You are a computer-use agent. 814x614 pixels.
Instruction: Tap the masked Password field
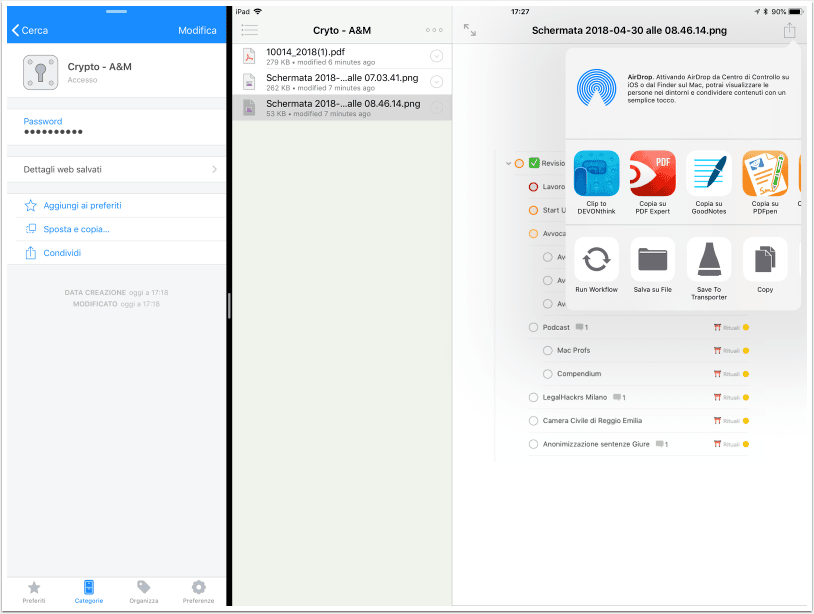117,126
